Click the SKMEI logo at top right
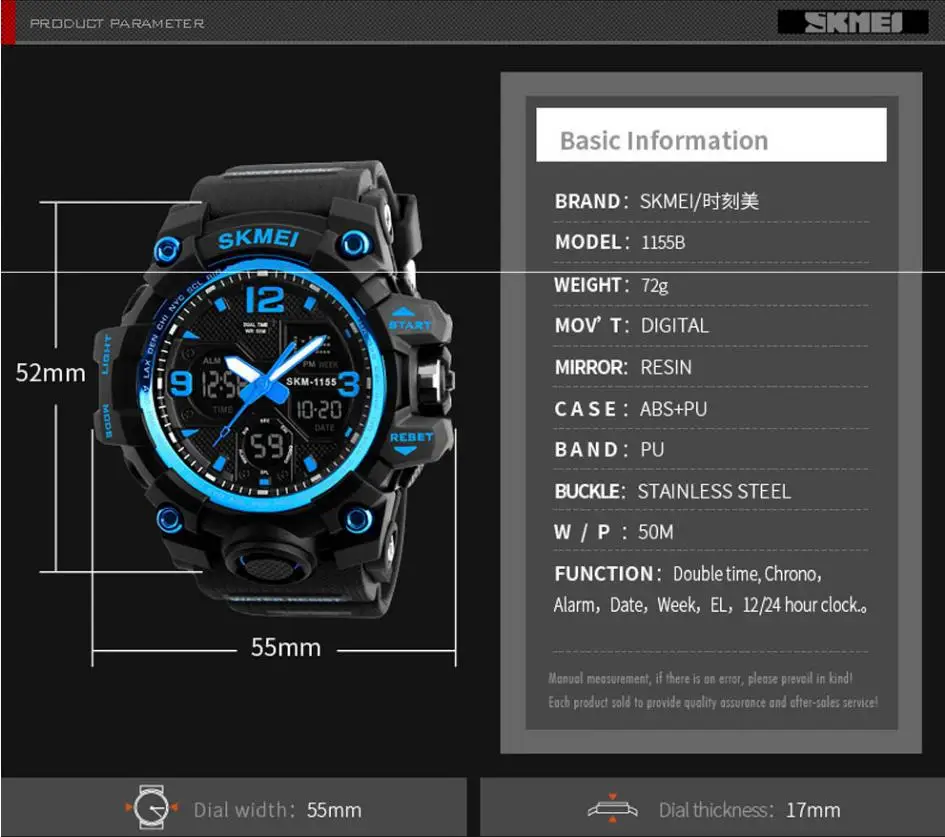 853,22
